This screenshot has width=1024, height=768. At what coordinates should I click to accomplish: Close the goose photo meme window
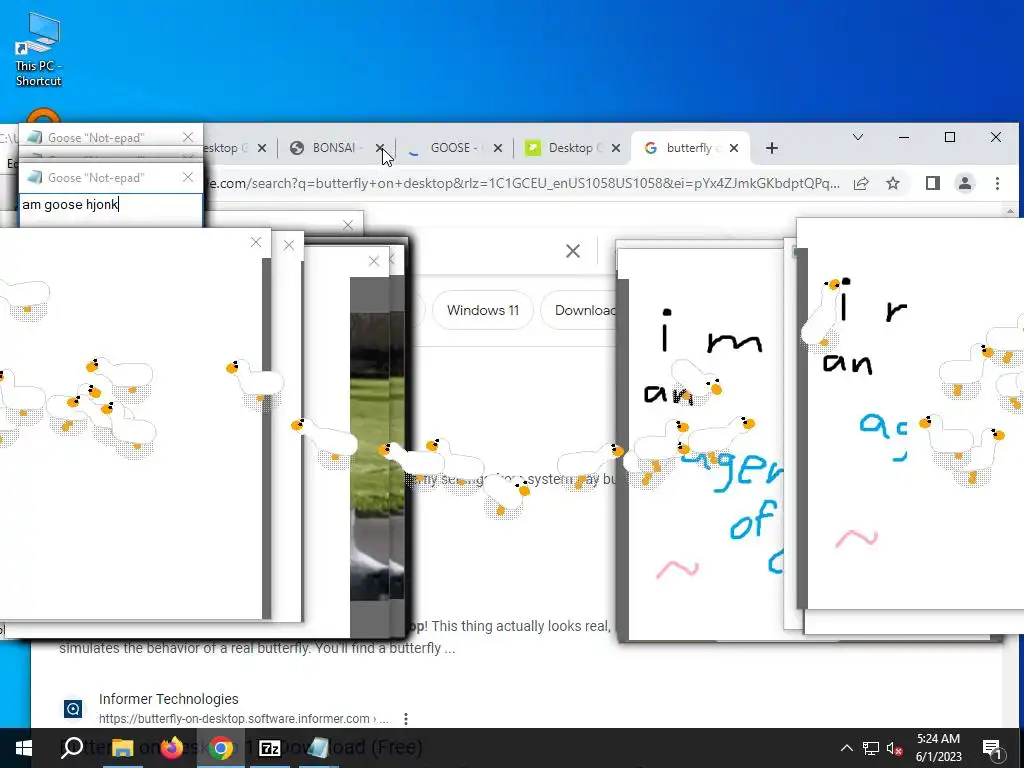pyautogui.click(x=374, y=261)
